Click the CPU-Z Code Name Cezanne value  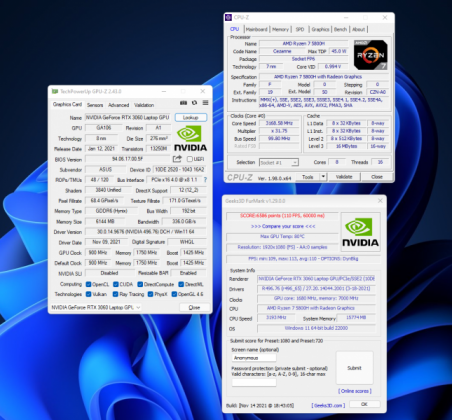[x=282, y=51]
